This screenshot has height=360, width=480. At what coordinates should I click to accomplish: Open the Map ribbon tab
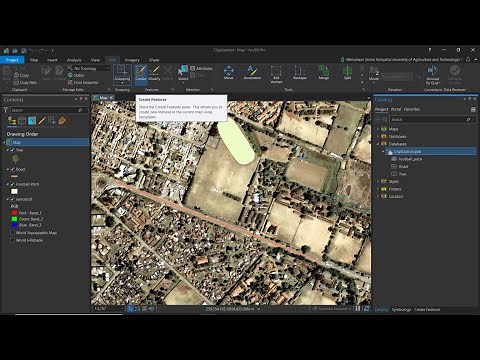coord(34,60)
